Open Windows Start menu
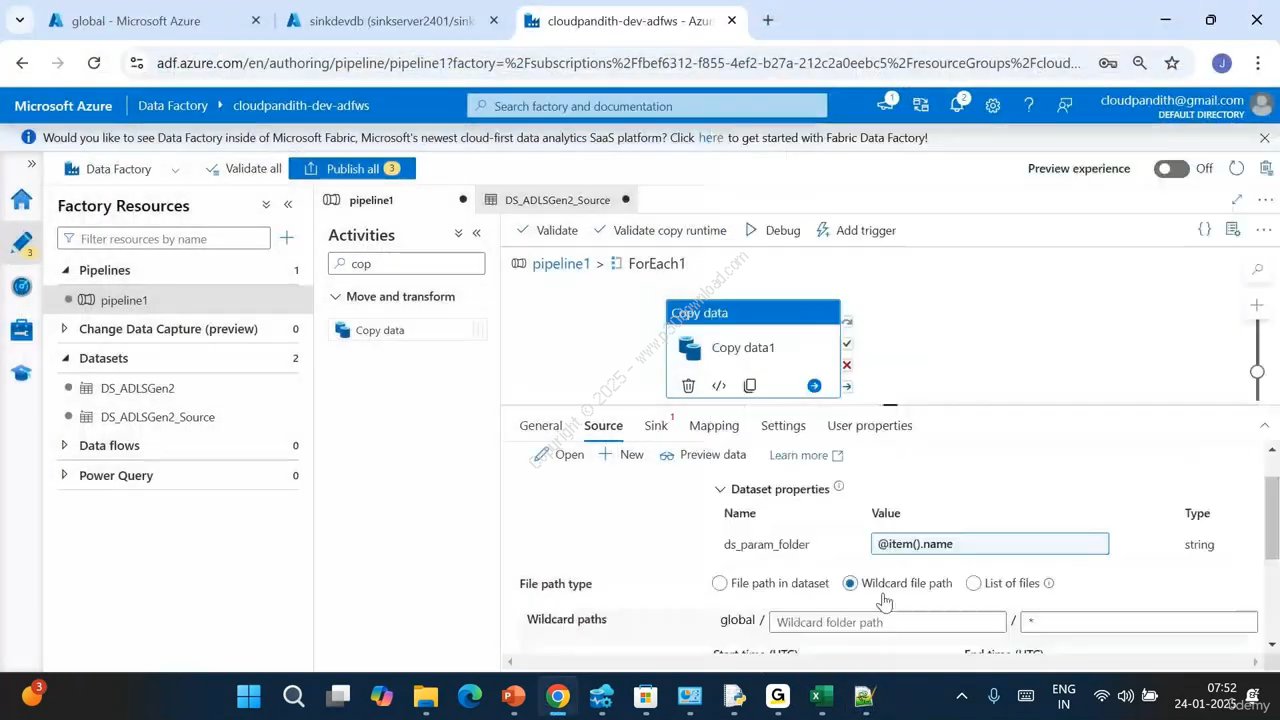Screen dimensions: 1280x720 (x=249, y=696)
